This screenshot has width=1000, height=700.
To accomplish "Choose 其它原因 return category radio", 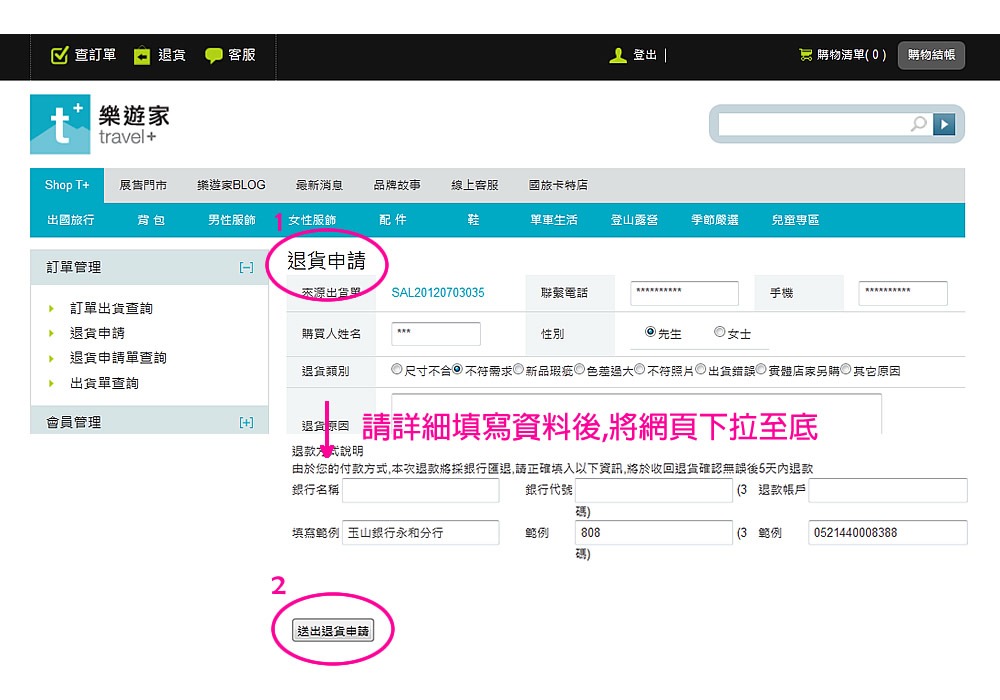I will point(846,370).
